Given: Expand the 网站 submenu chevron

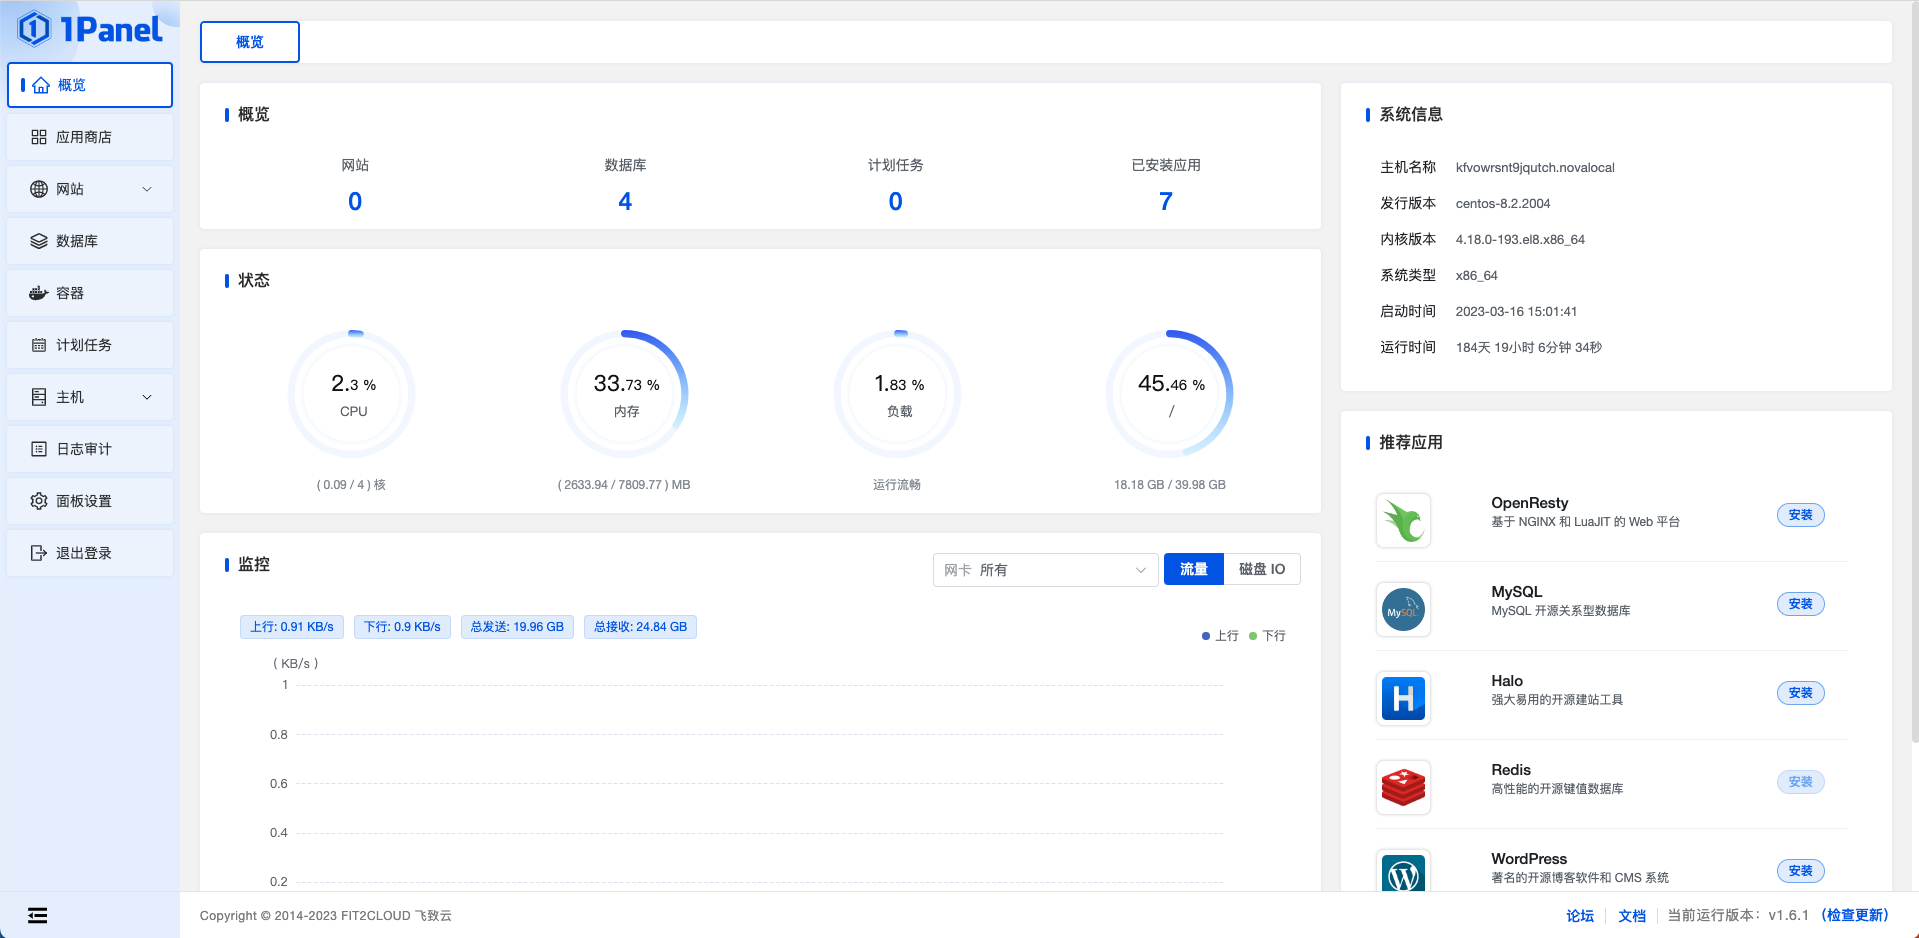Looking at the screenshot, I should point(147,189).
